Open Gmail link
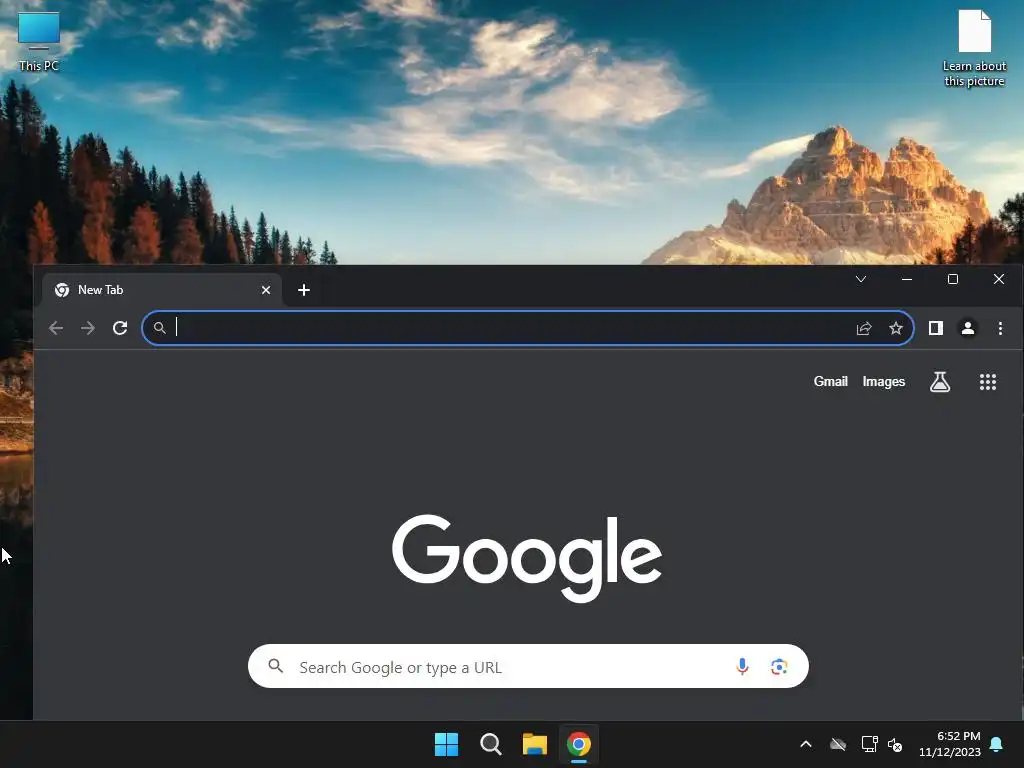Image resolution: width=1024 pixels, height=768 pixels. (x=830, y=381)
